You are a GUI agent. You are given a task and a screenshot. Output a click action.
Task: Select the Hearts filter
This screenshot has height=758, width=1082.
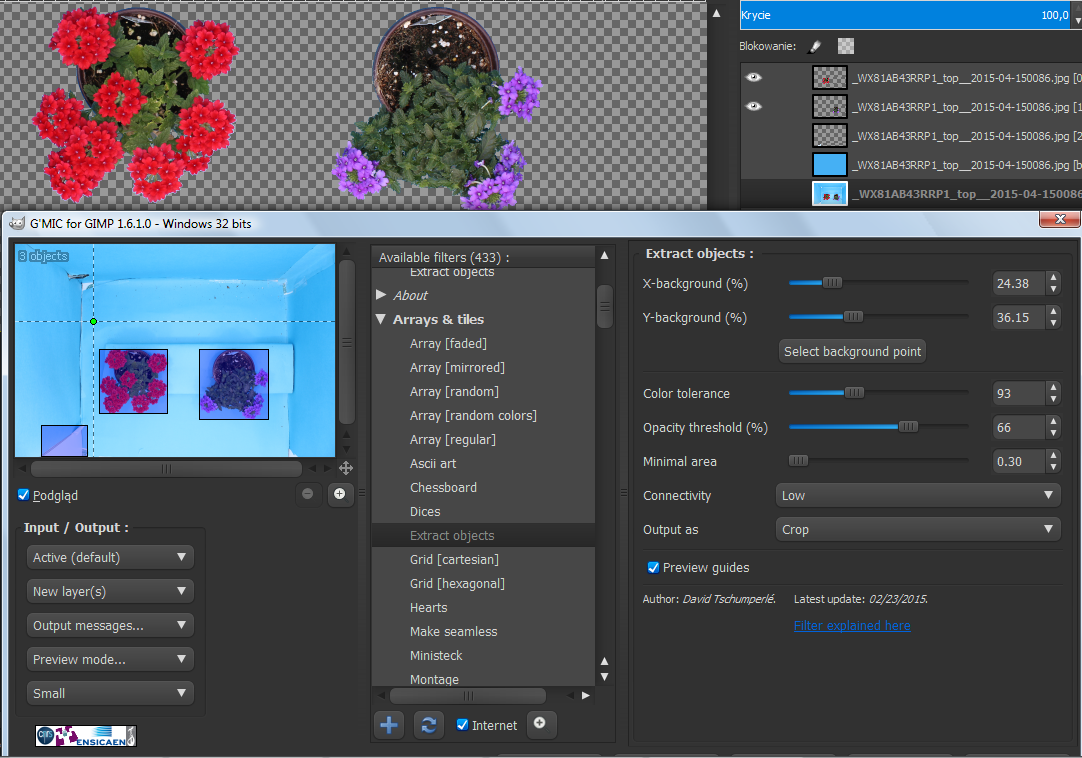point(429,608)
